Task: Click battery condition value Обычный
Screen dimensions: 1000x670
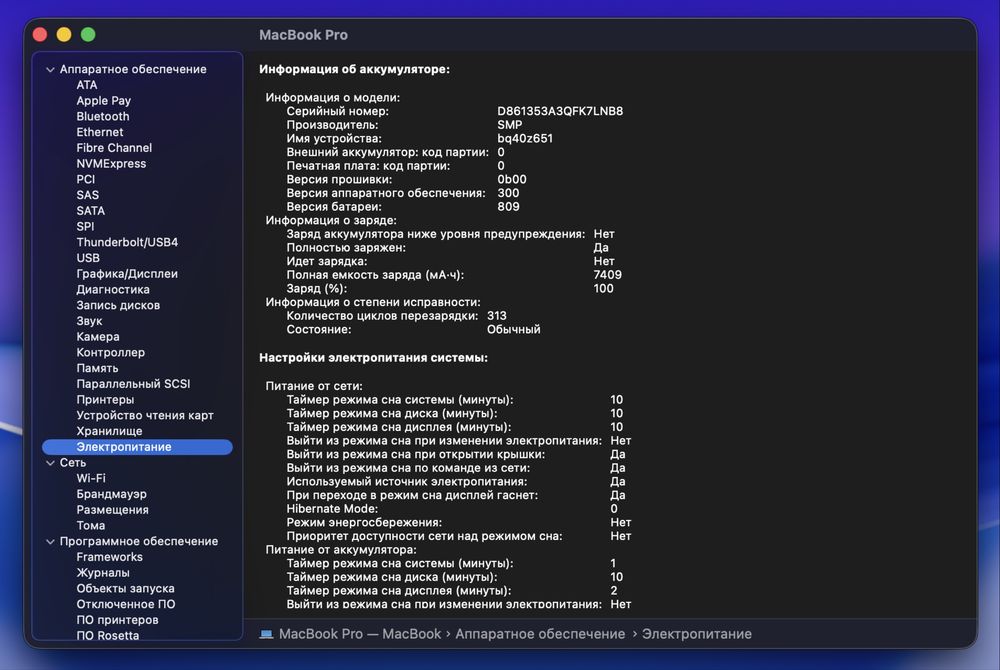Action: pyautogui.click(x=513, y=330)
